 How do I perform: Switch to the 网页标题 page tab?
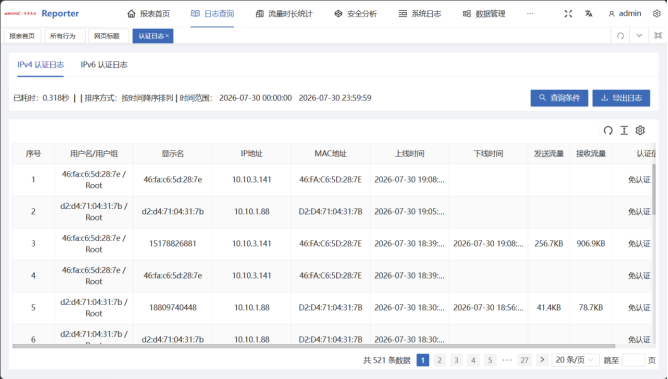(107, 36)
